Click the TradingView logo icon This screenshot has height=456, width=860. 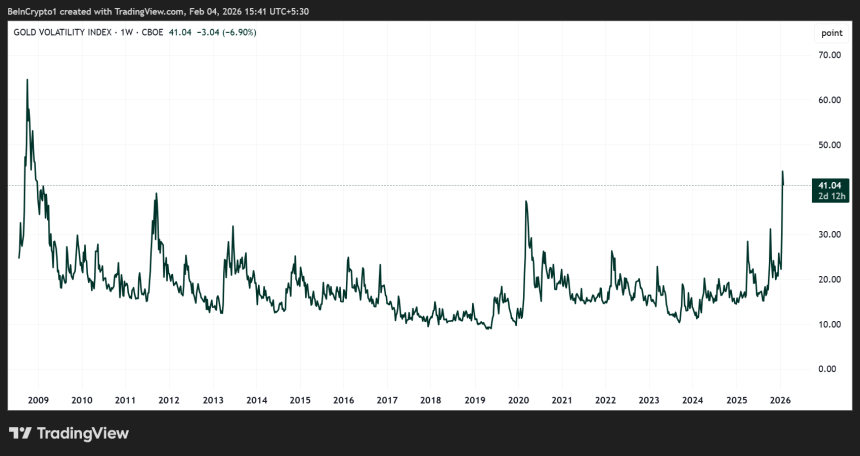click(x=20, y=434)
